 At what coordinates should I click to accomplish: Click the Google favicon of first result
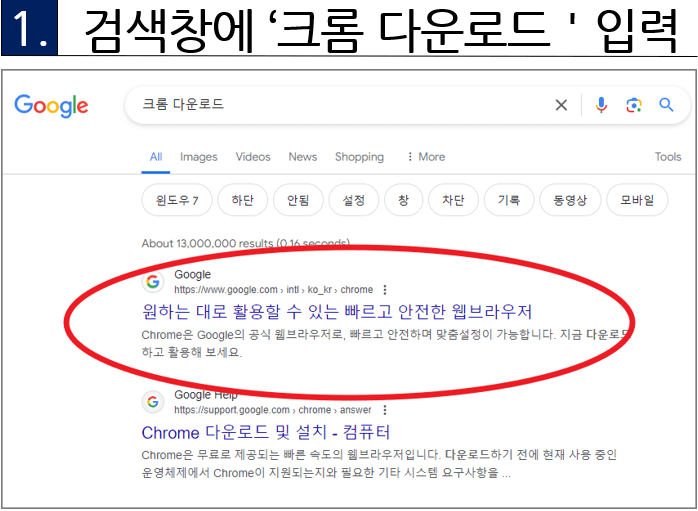pos(153,282)
